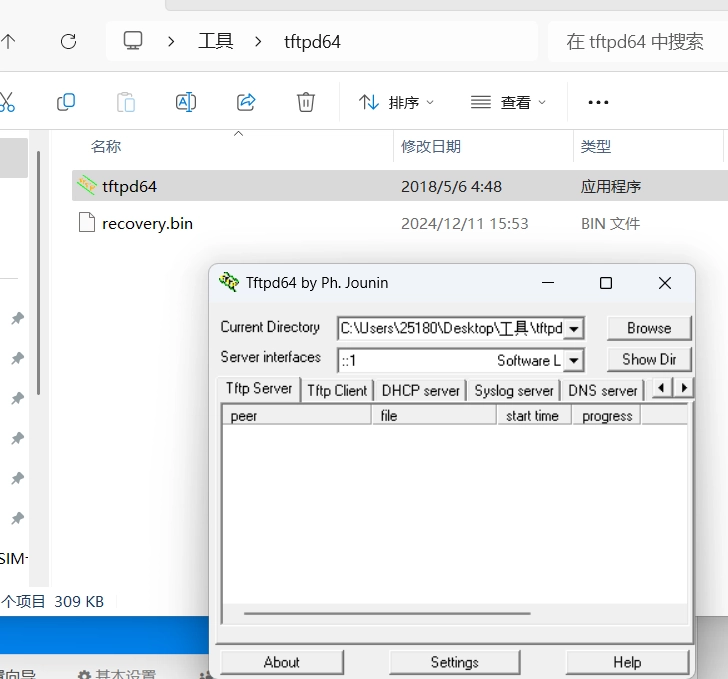This screenshot has width=728, height=679.
Task: Open the Current Directory dropdown arrow
Action: click(574, 329)
